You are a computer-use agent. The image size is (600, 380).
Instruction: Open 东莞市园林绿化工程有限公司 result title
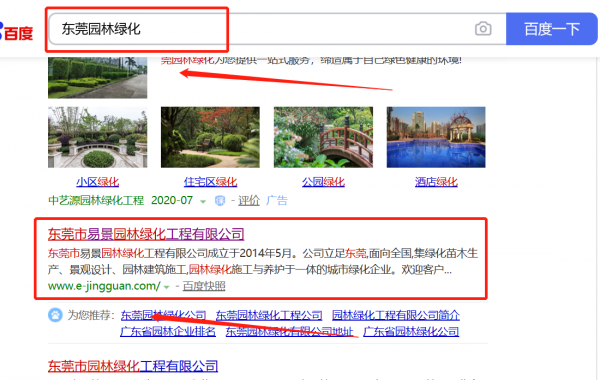pos(133,366)
